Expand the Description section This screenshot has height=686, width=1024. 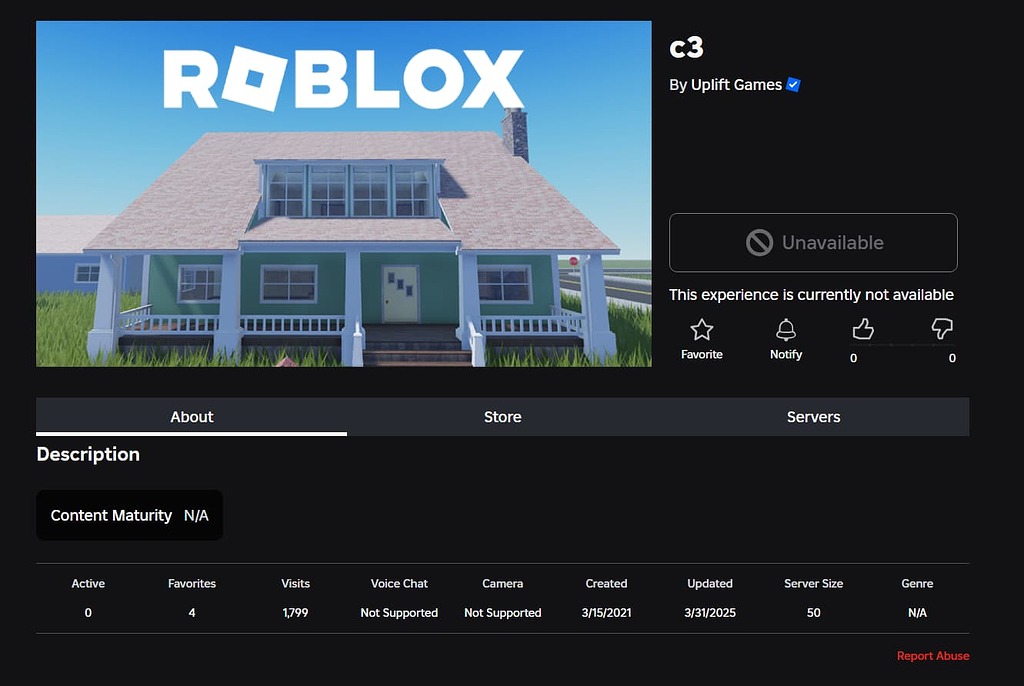coord(88,454)
